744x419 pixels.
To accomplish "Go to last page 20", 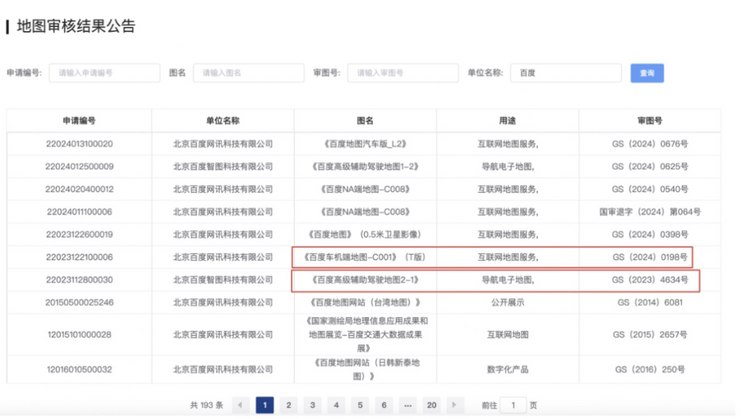I will click(x=432, y=405).
